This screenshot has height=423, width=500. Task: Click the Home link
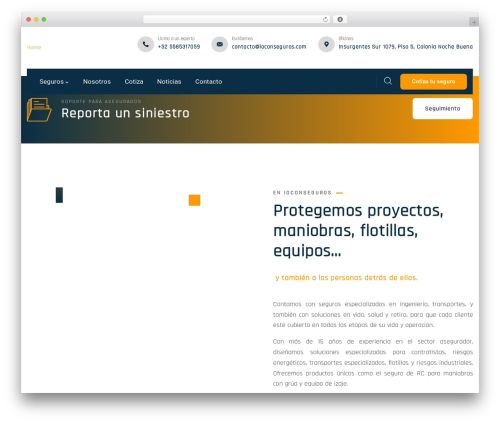pos(34,47)
